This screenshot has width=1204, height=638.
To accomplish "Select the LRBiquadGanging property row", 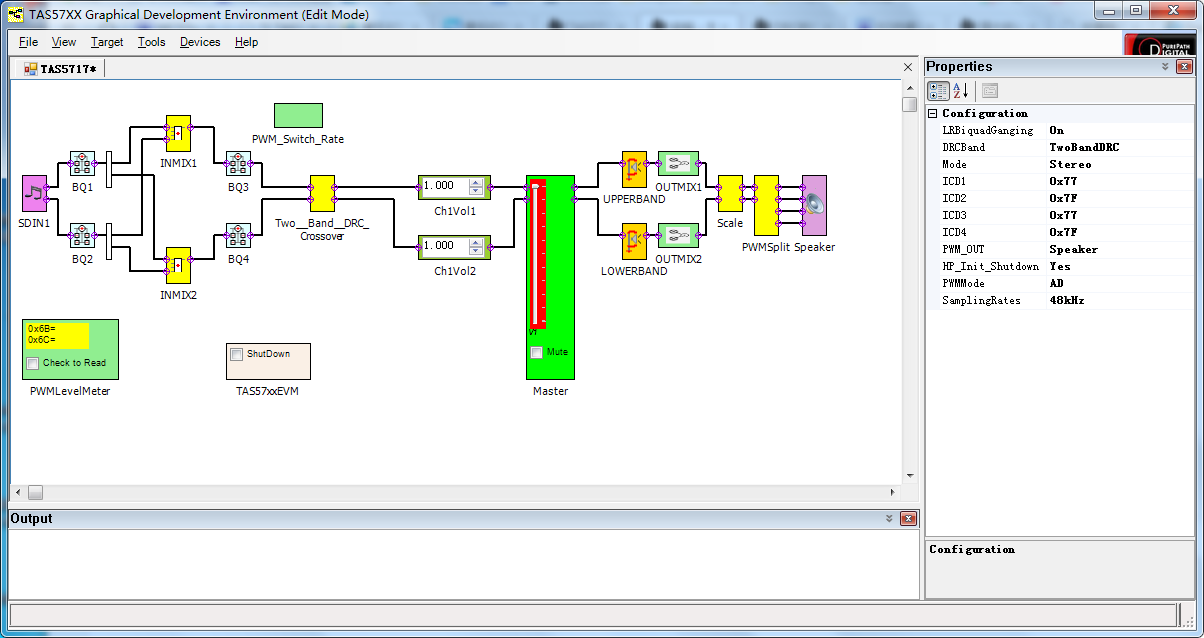I will coord(1060,130).
